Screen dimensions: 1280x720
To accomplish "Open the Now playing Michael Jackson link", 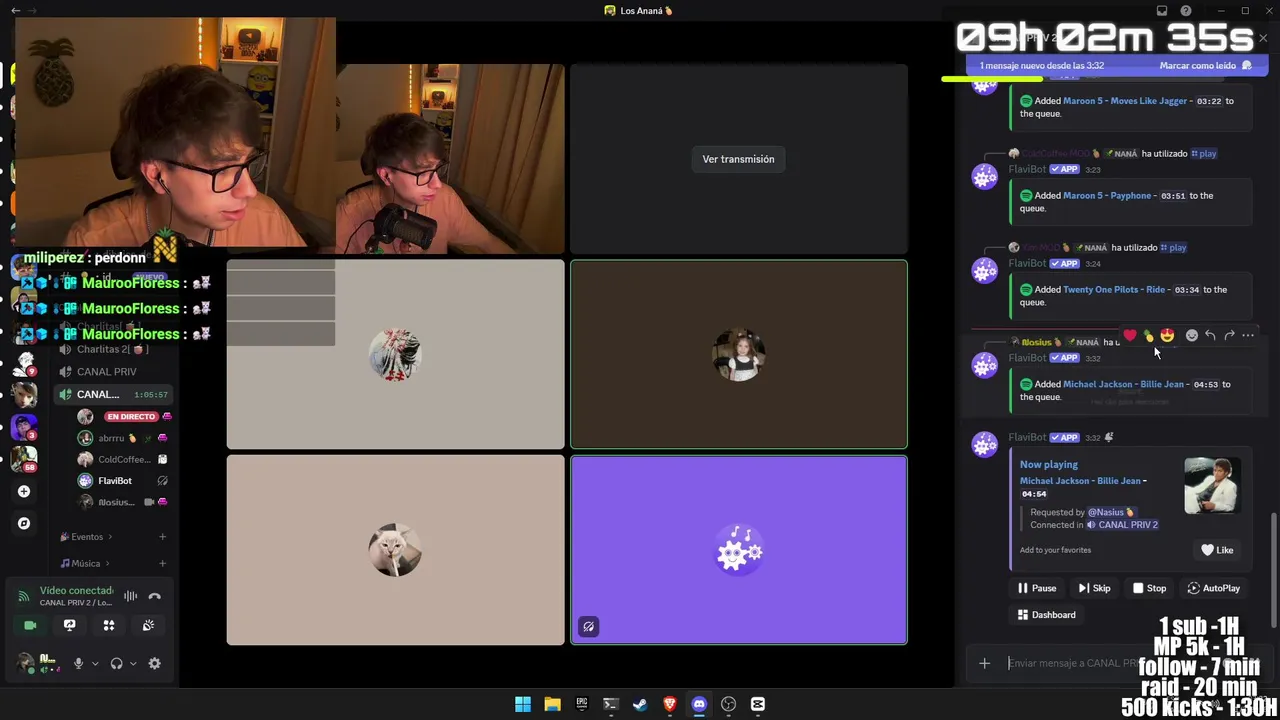I will (1080, 481).
